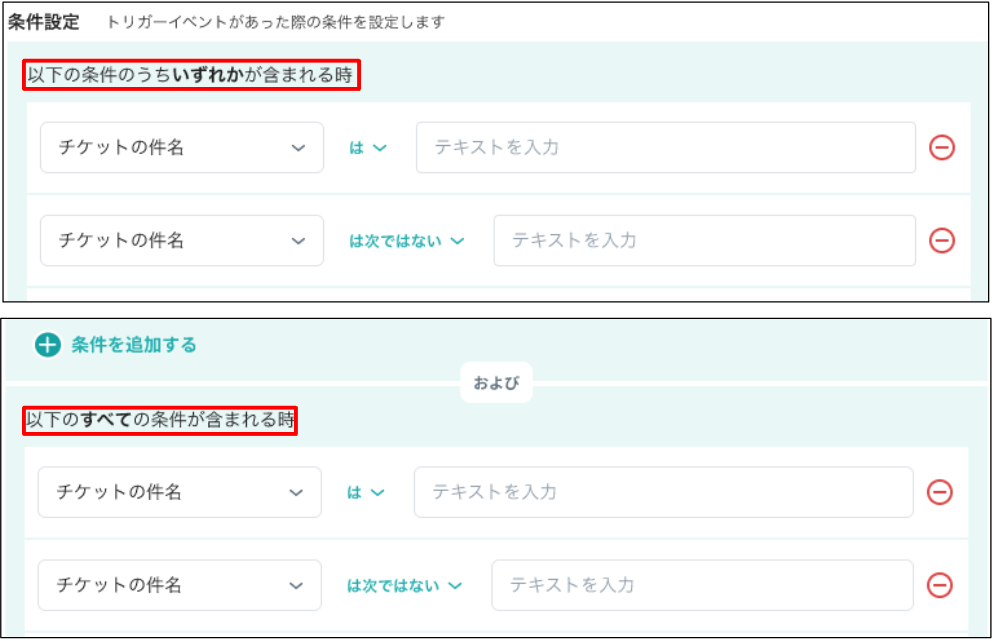The height and width of the screenshot is (641, 994).
Task: Open the first チケットの件名 dropdown under すべて
Action: [180, 492]
